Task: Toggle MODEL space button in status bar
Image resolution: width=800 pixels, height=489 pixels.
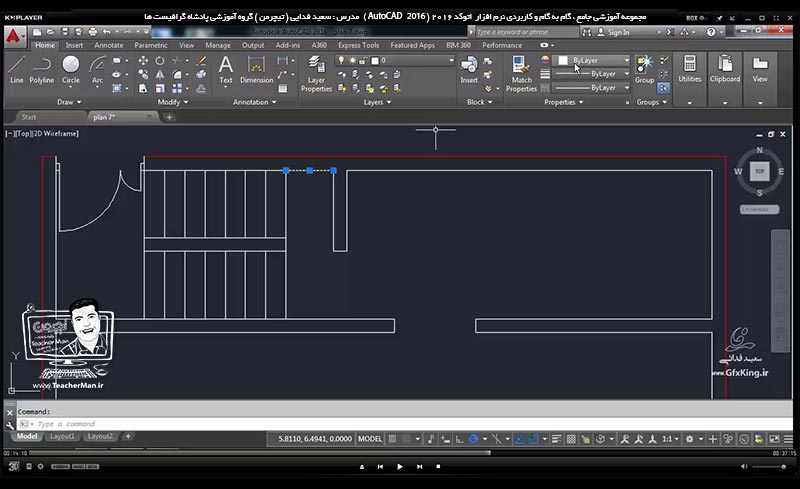Action: point(370,438)
